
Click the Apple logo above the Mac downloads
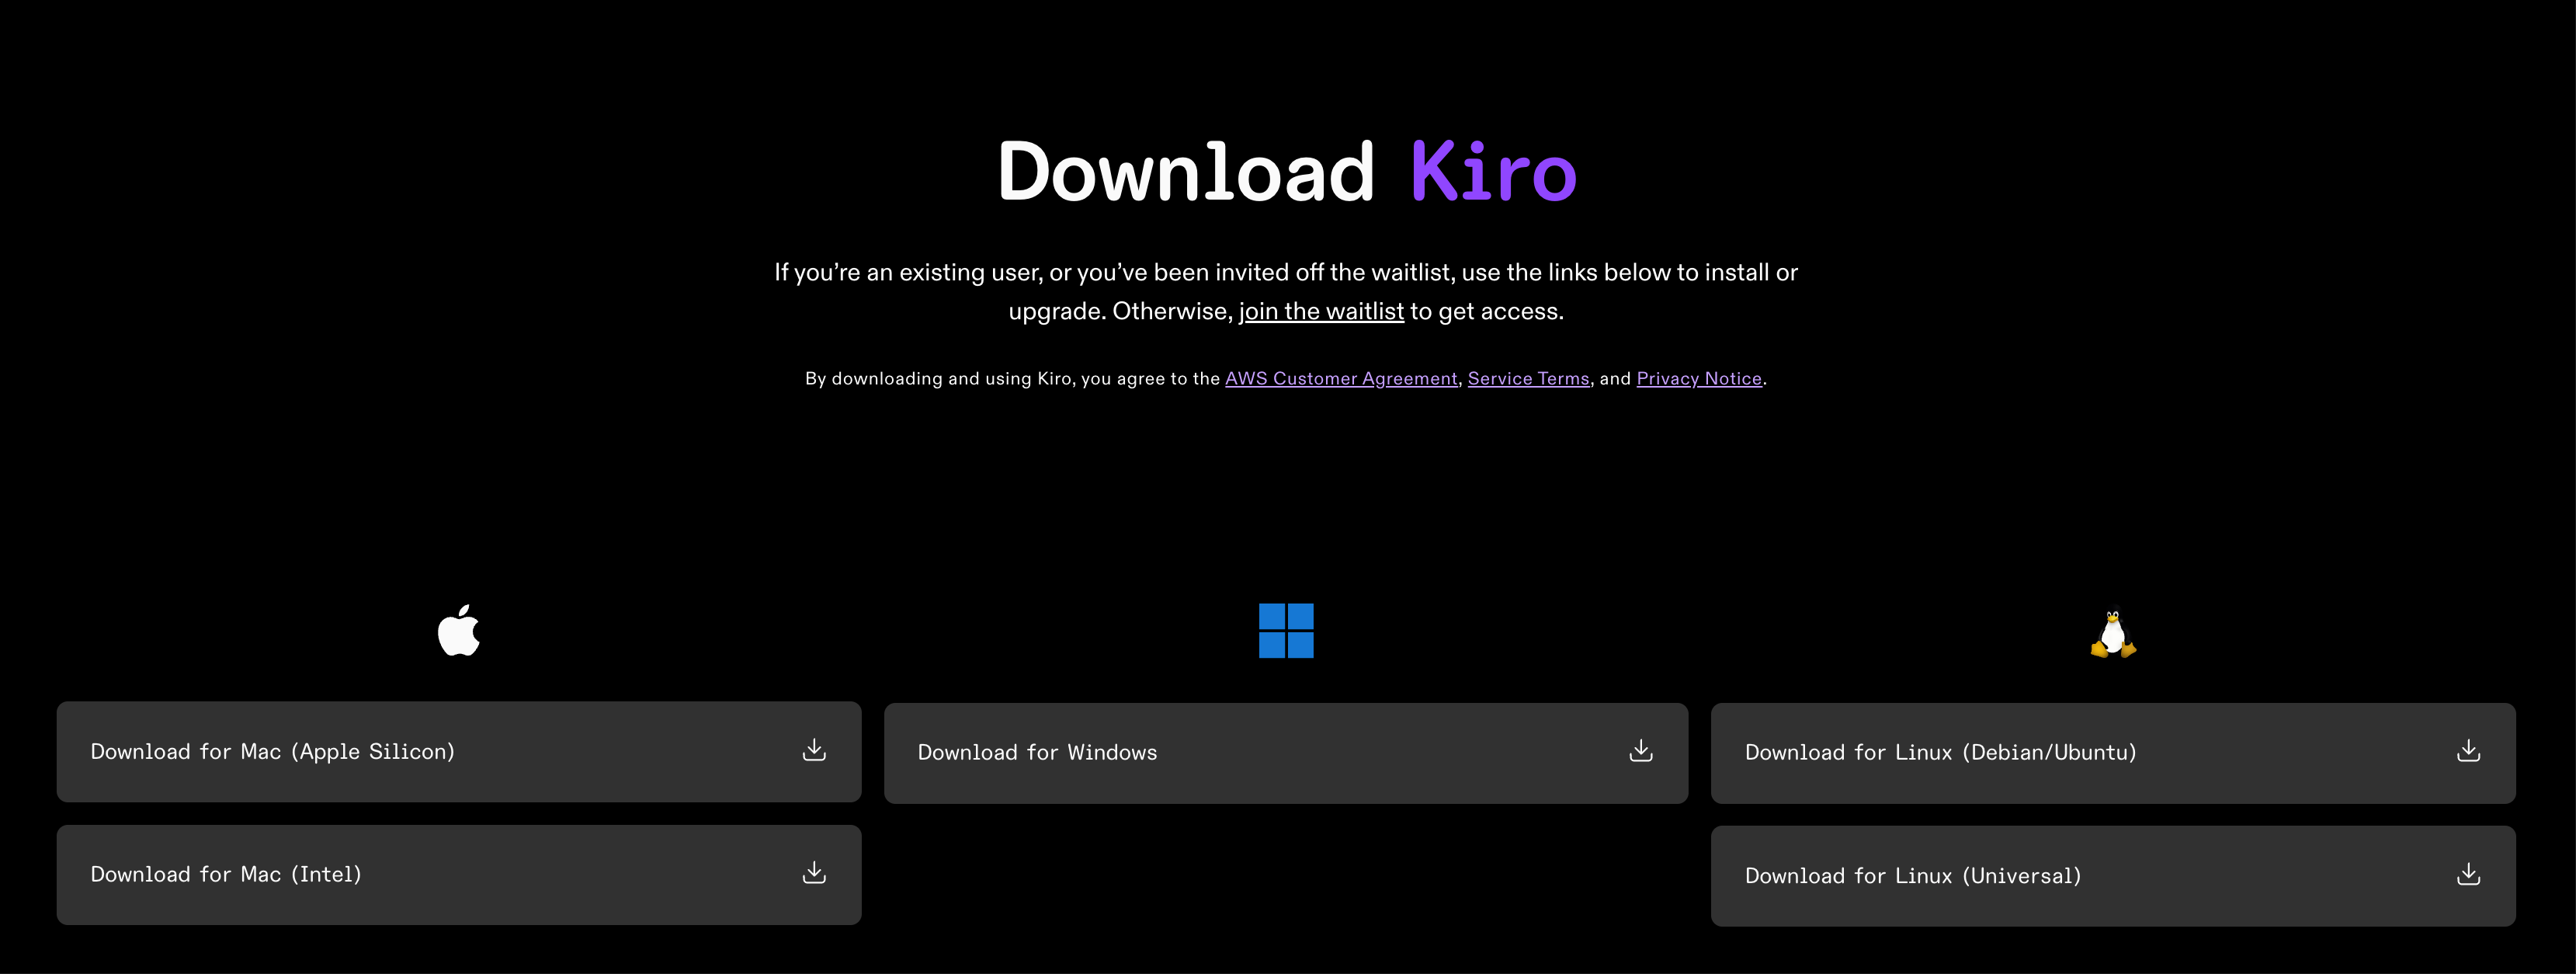coord(459,630)
